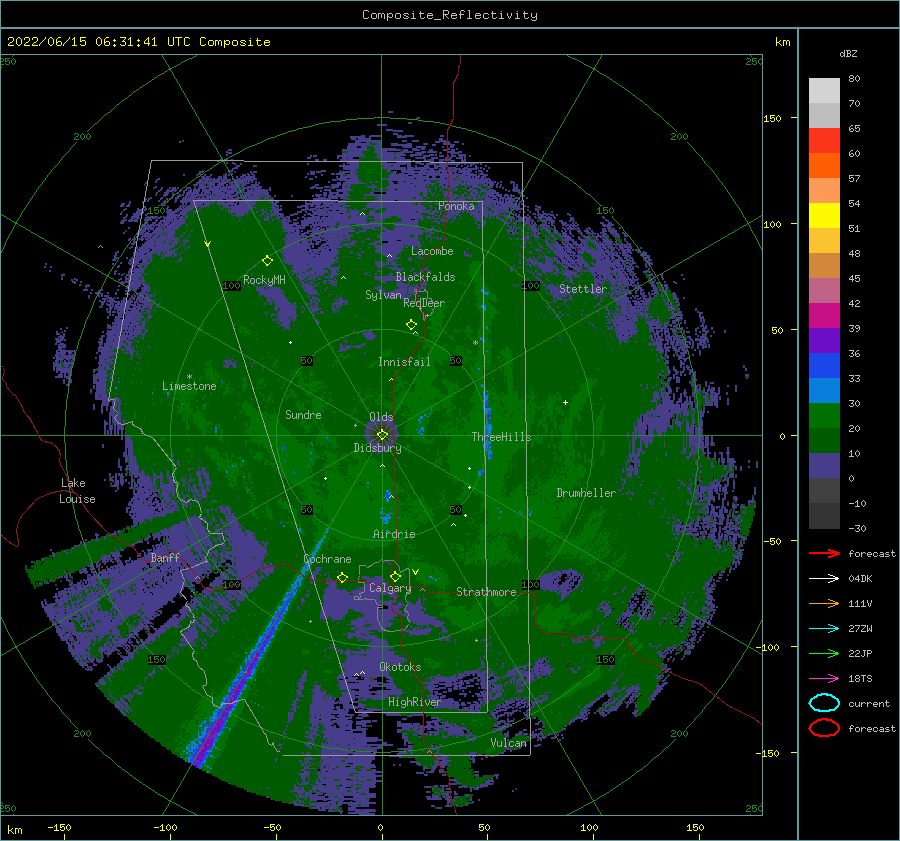Click the light gray 70–80 dBZ swatch
The width and height of the screenshot is (900, 841).
(824, 91)
